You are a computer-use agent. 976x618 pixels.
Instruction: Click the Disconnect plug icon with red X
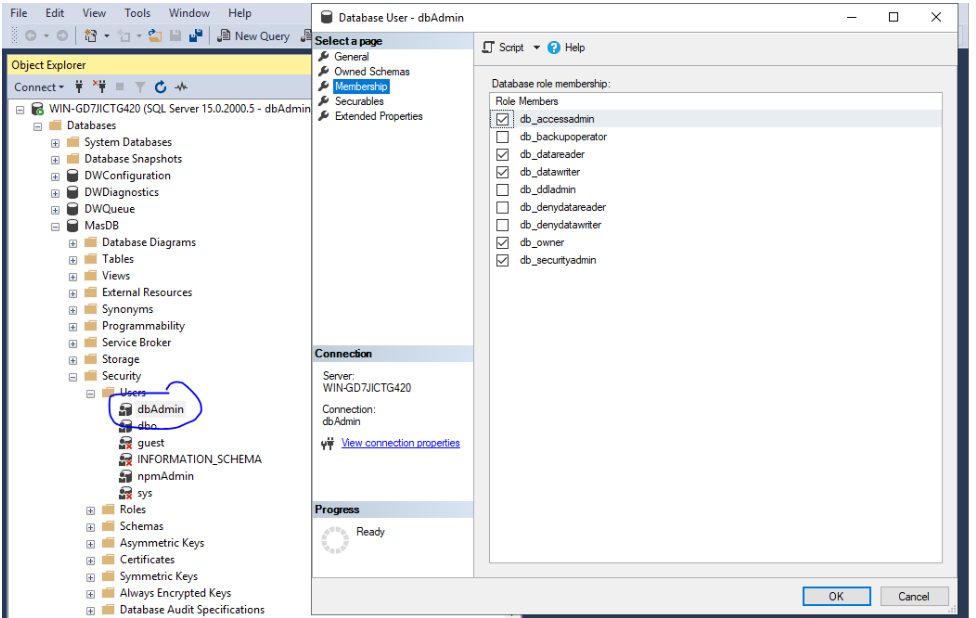99,87
